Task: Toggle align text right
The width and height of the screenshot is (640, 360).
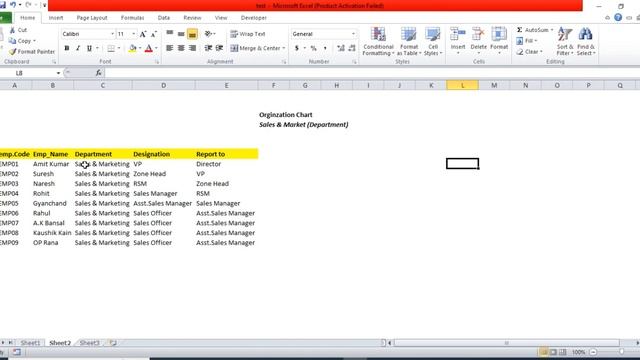Action: [192, 48]
